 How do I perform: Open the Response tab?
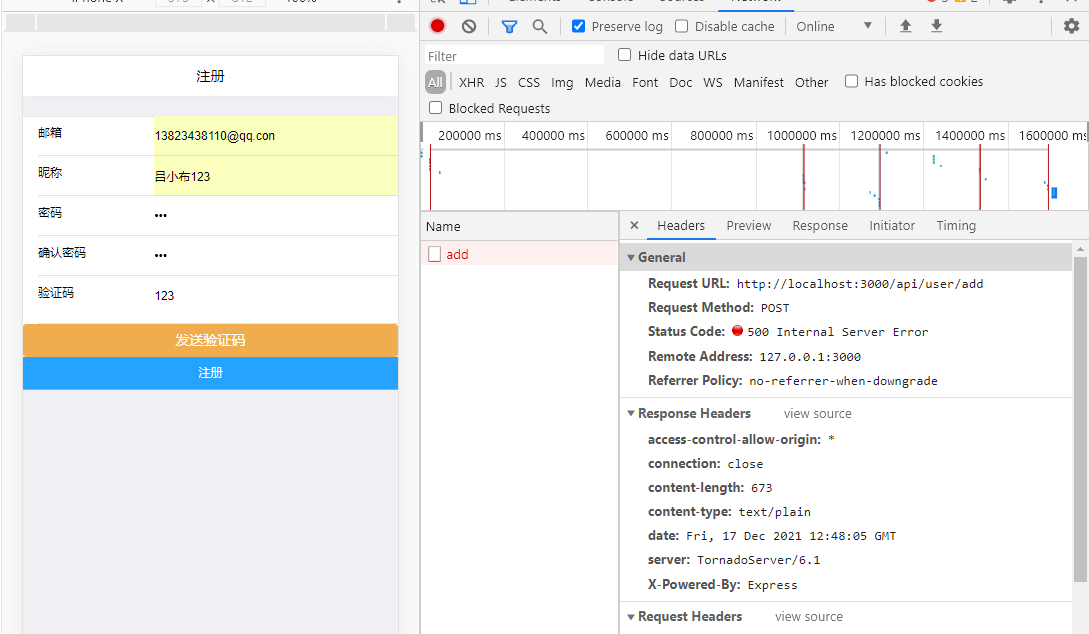[x=820, y=226]
